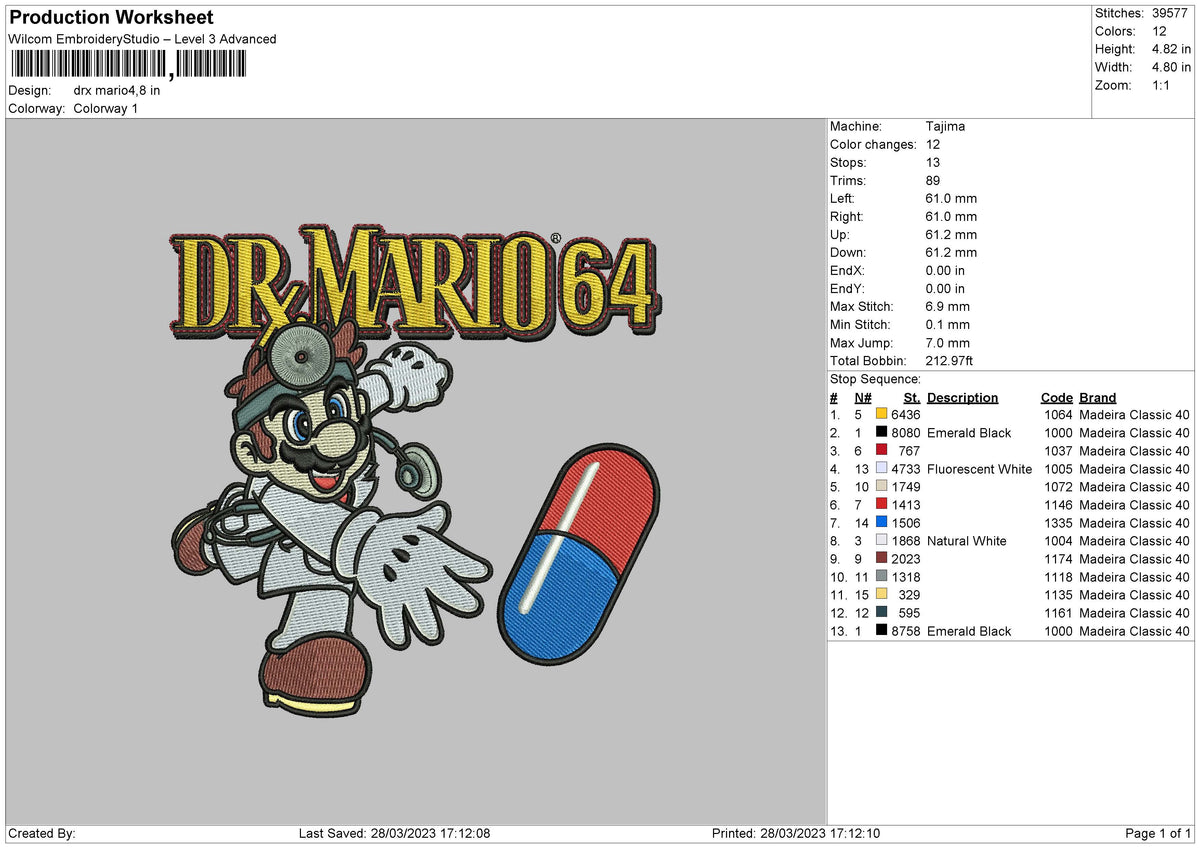The image size is (1200, 848).
Task: Select the blue 1506 thread swatch in row 7
Action: click(880, 523)
